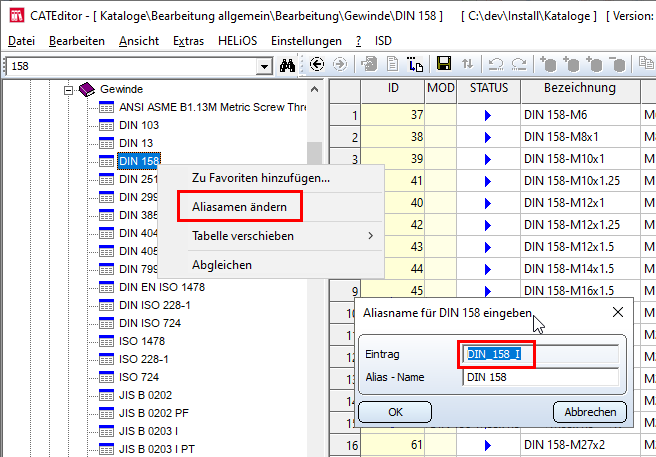Click blue status arrow in DIN 158-M12x1.5 row
The image size is (656, 457).
(x=487, y=247)
